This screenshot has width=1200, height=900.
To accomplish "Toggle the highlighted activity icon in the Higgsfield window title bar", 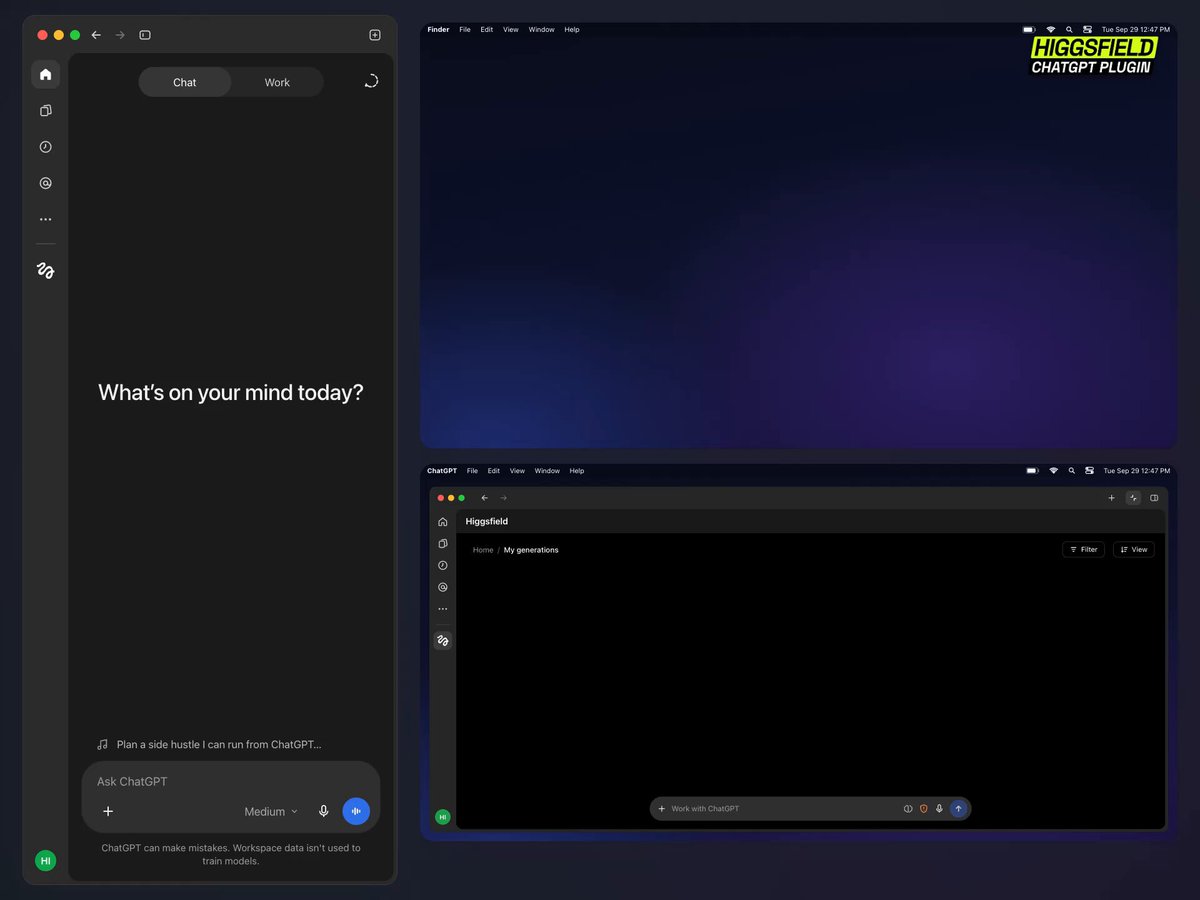I will (1133, 498).
